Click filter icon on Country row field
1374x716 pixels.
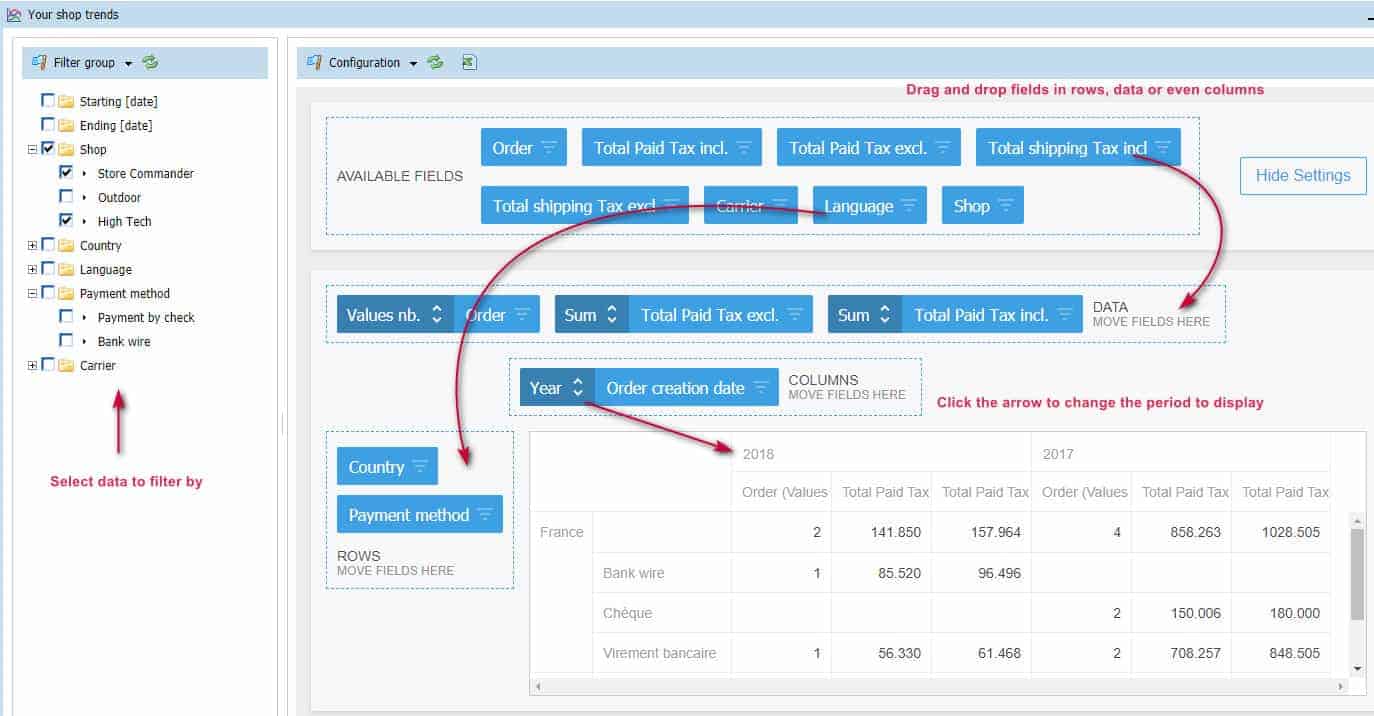point(420,467)
